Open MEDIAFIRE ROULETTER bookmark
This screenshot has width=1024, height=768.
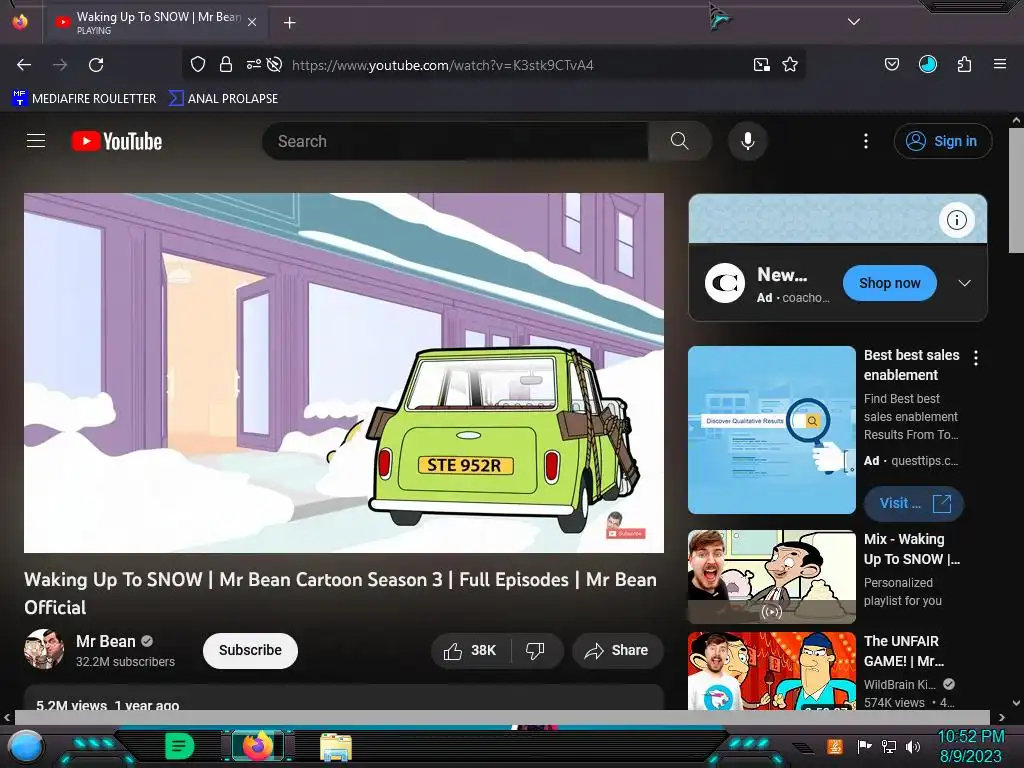click(84, 99)
